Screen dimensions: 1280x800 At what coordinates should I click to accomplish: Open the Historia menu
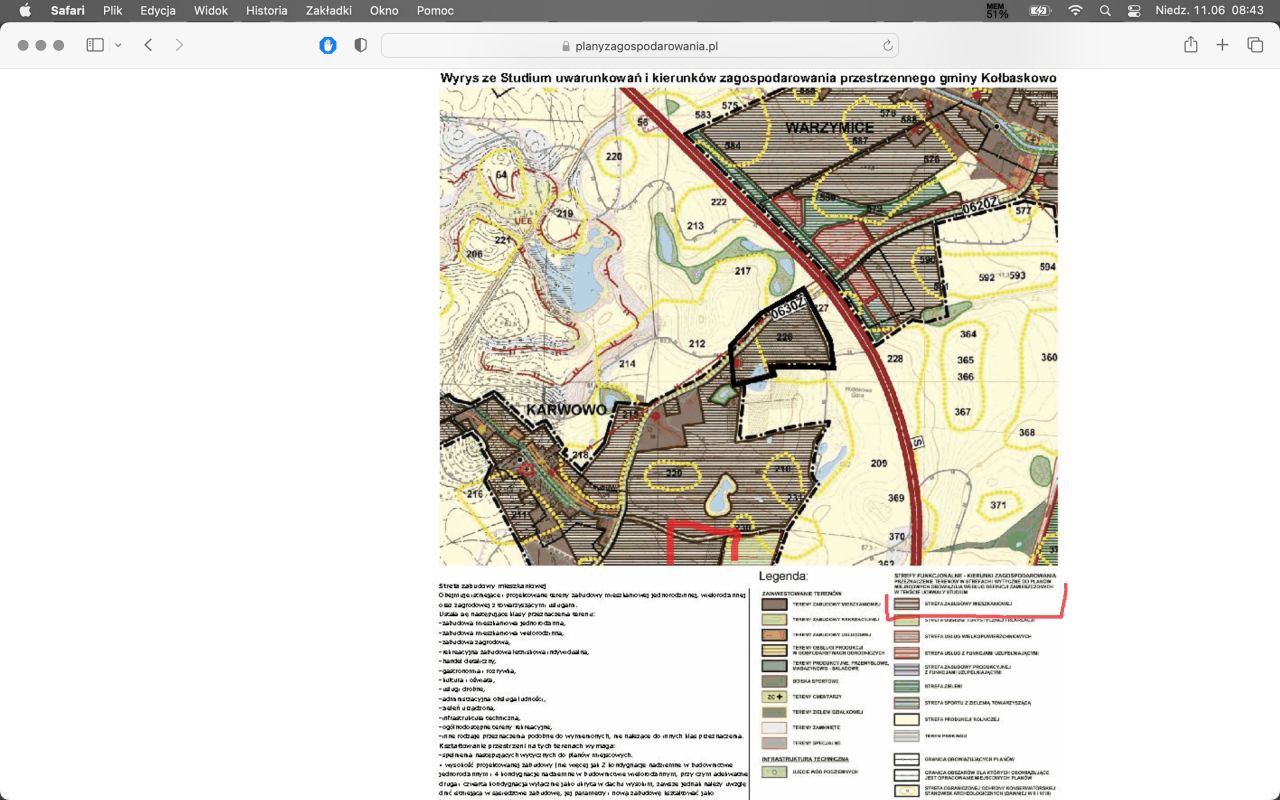coord(266,11)
